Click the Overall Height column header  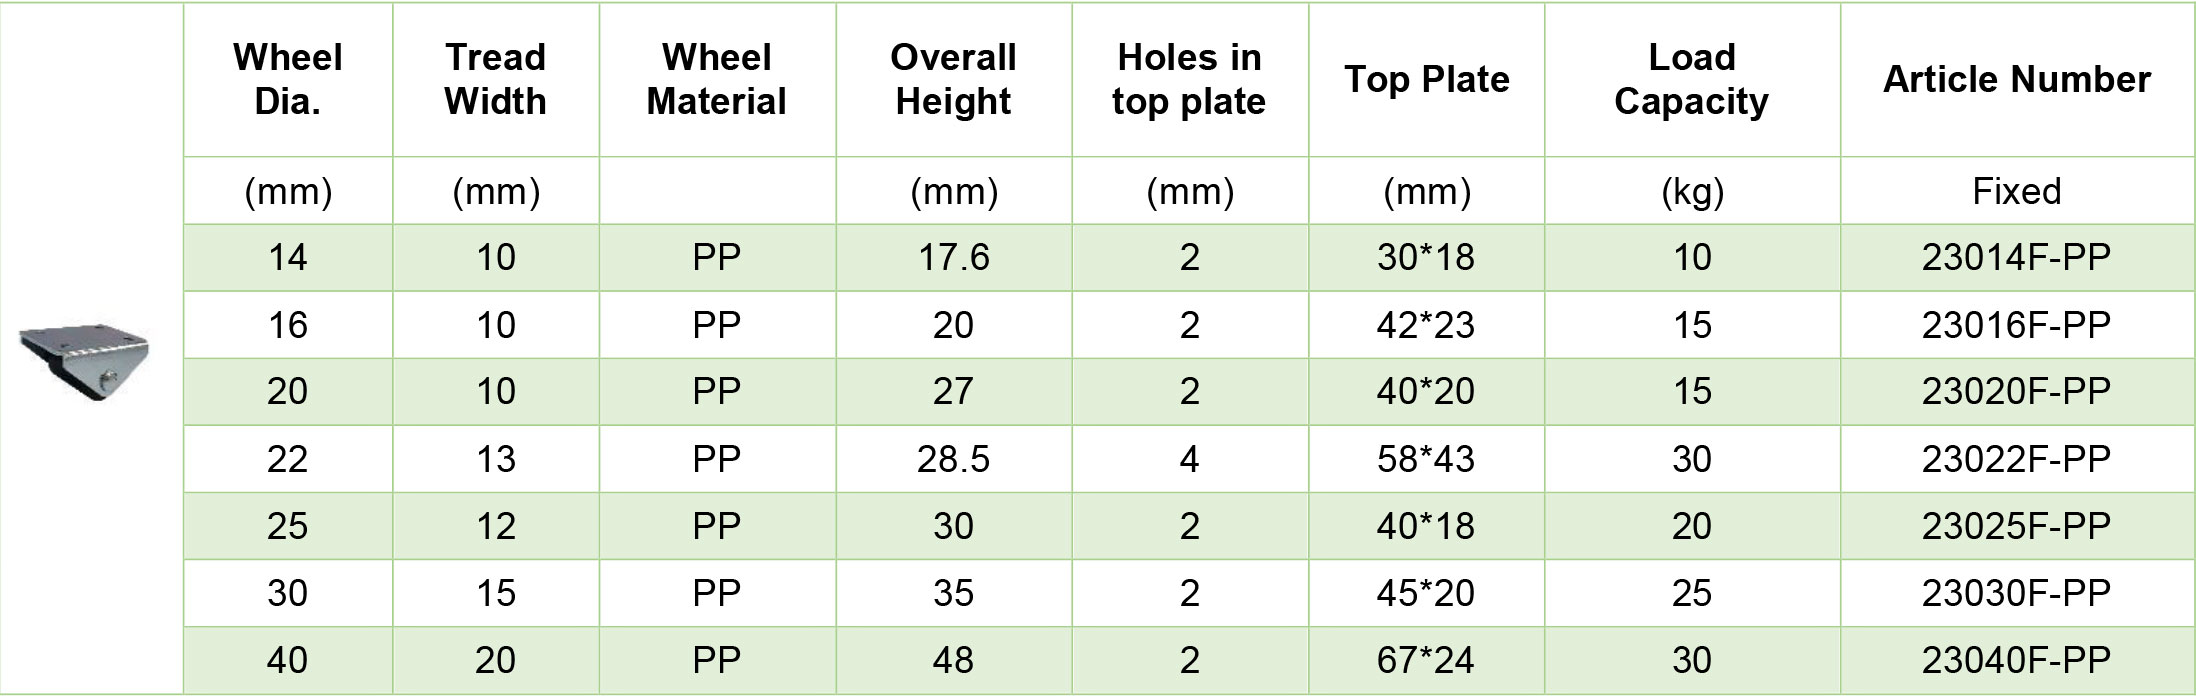click(x=953, y=79)
